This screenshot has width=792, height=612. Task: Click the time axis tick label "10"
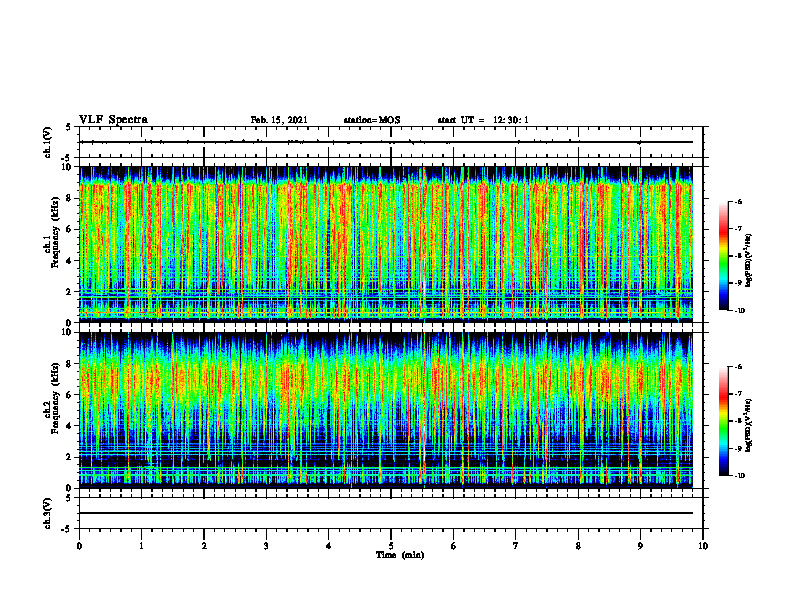click(x=703, y=546)
